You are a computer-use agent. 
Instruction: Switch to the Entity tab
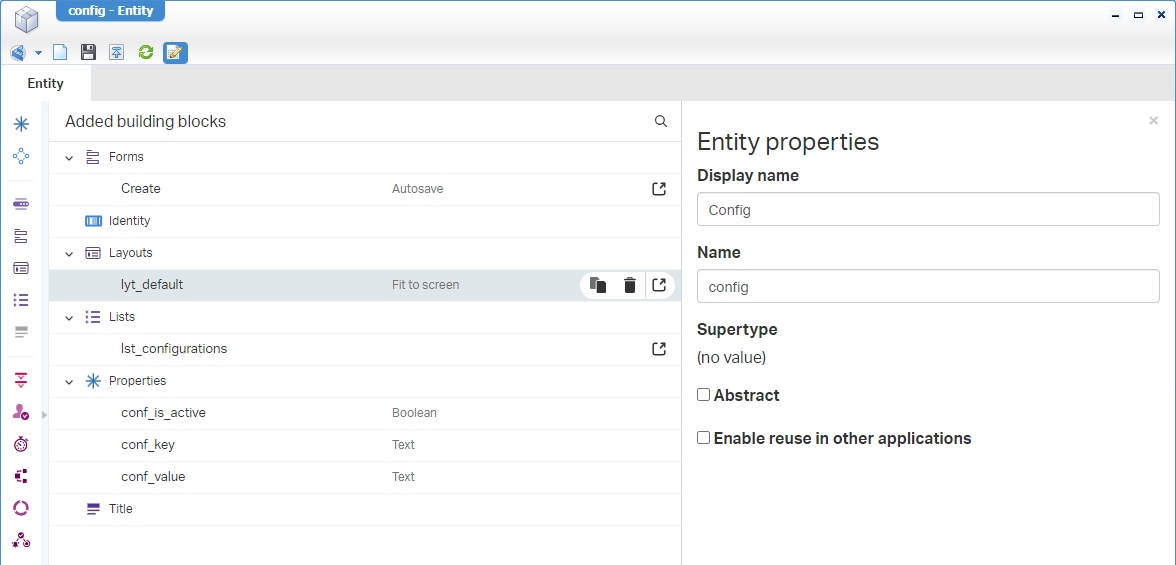tap(45, 83)
